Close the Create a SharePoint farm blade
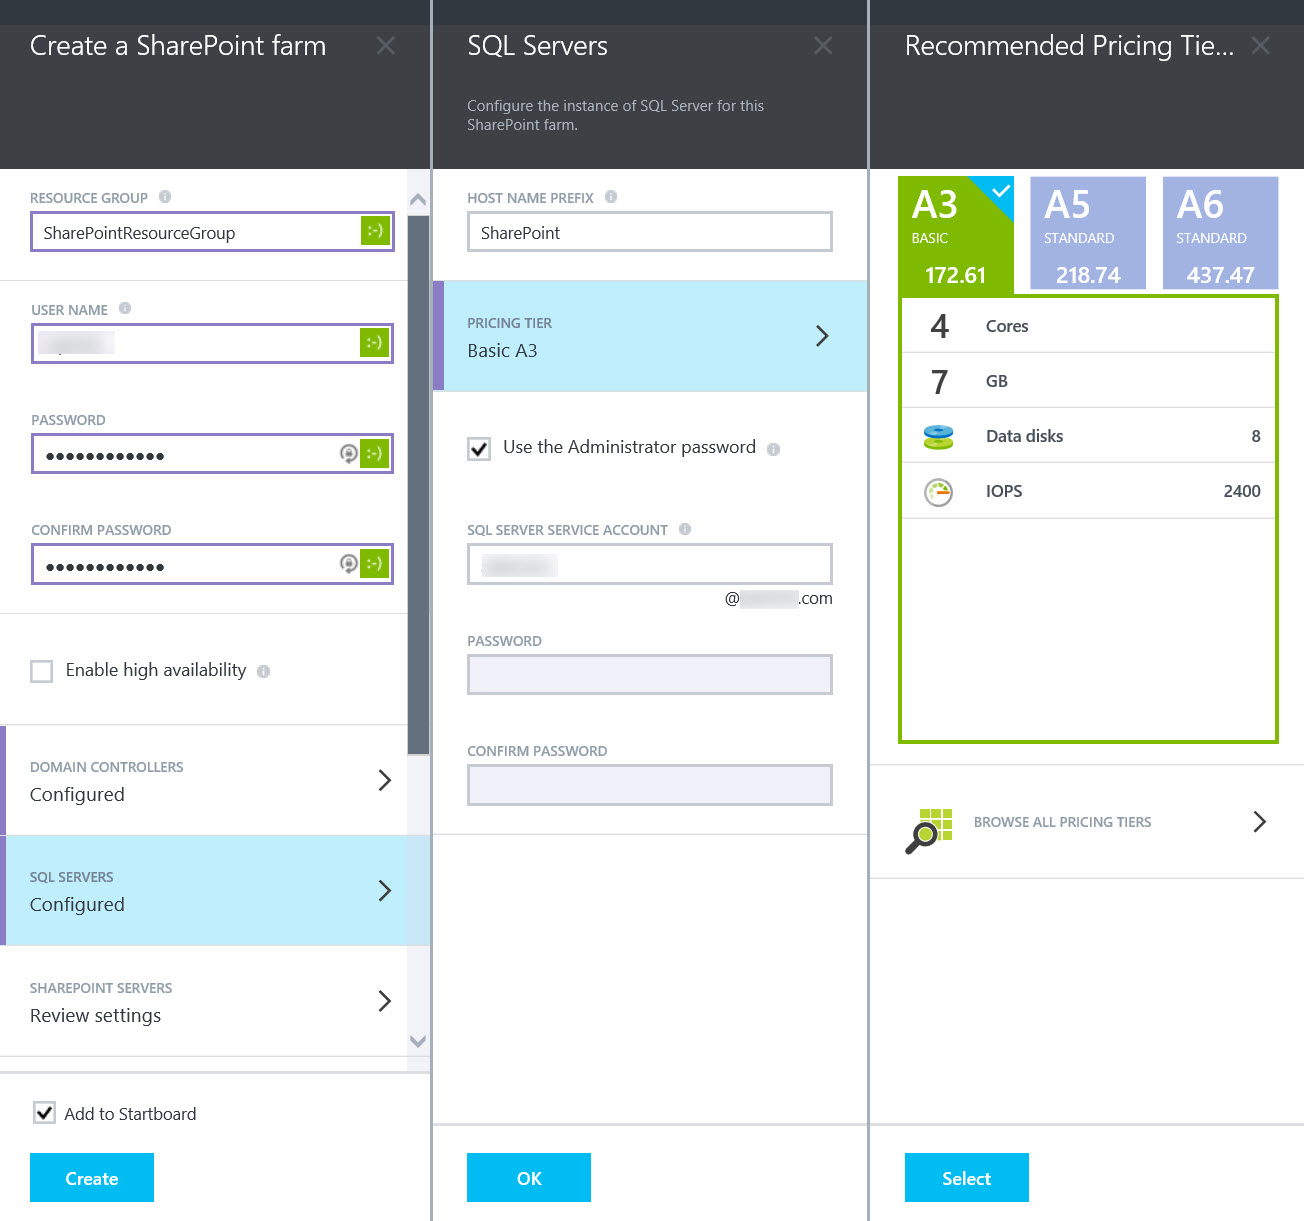 coord(386,45)
